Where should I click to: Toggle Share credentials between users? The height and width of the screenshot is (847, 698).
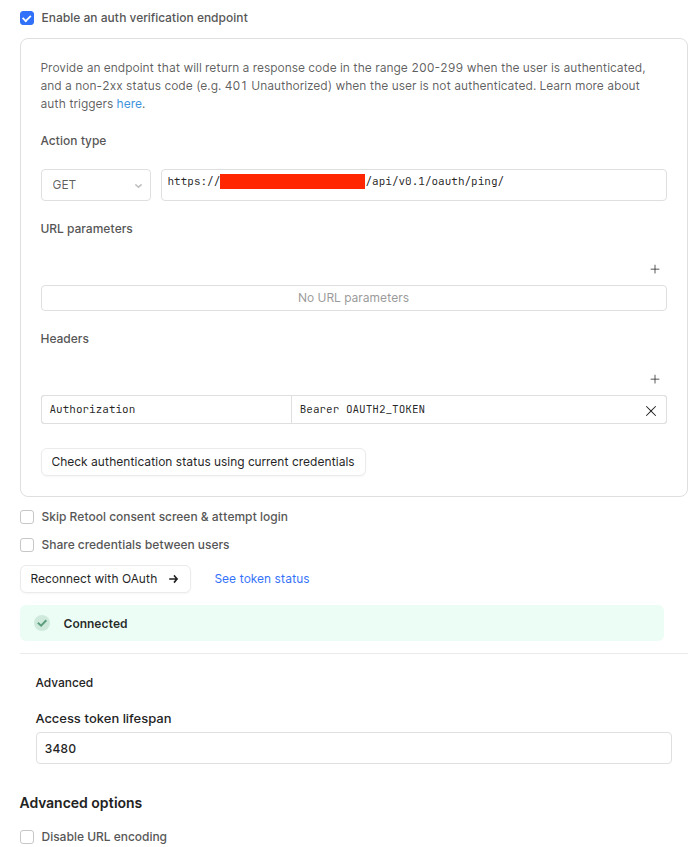pyautogui.click(x=27, y=545)
